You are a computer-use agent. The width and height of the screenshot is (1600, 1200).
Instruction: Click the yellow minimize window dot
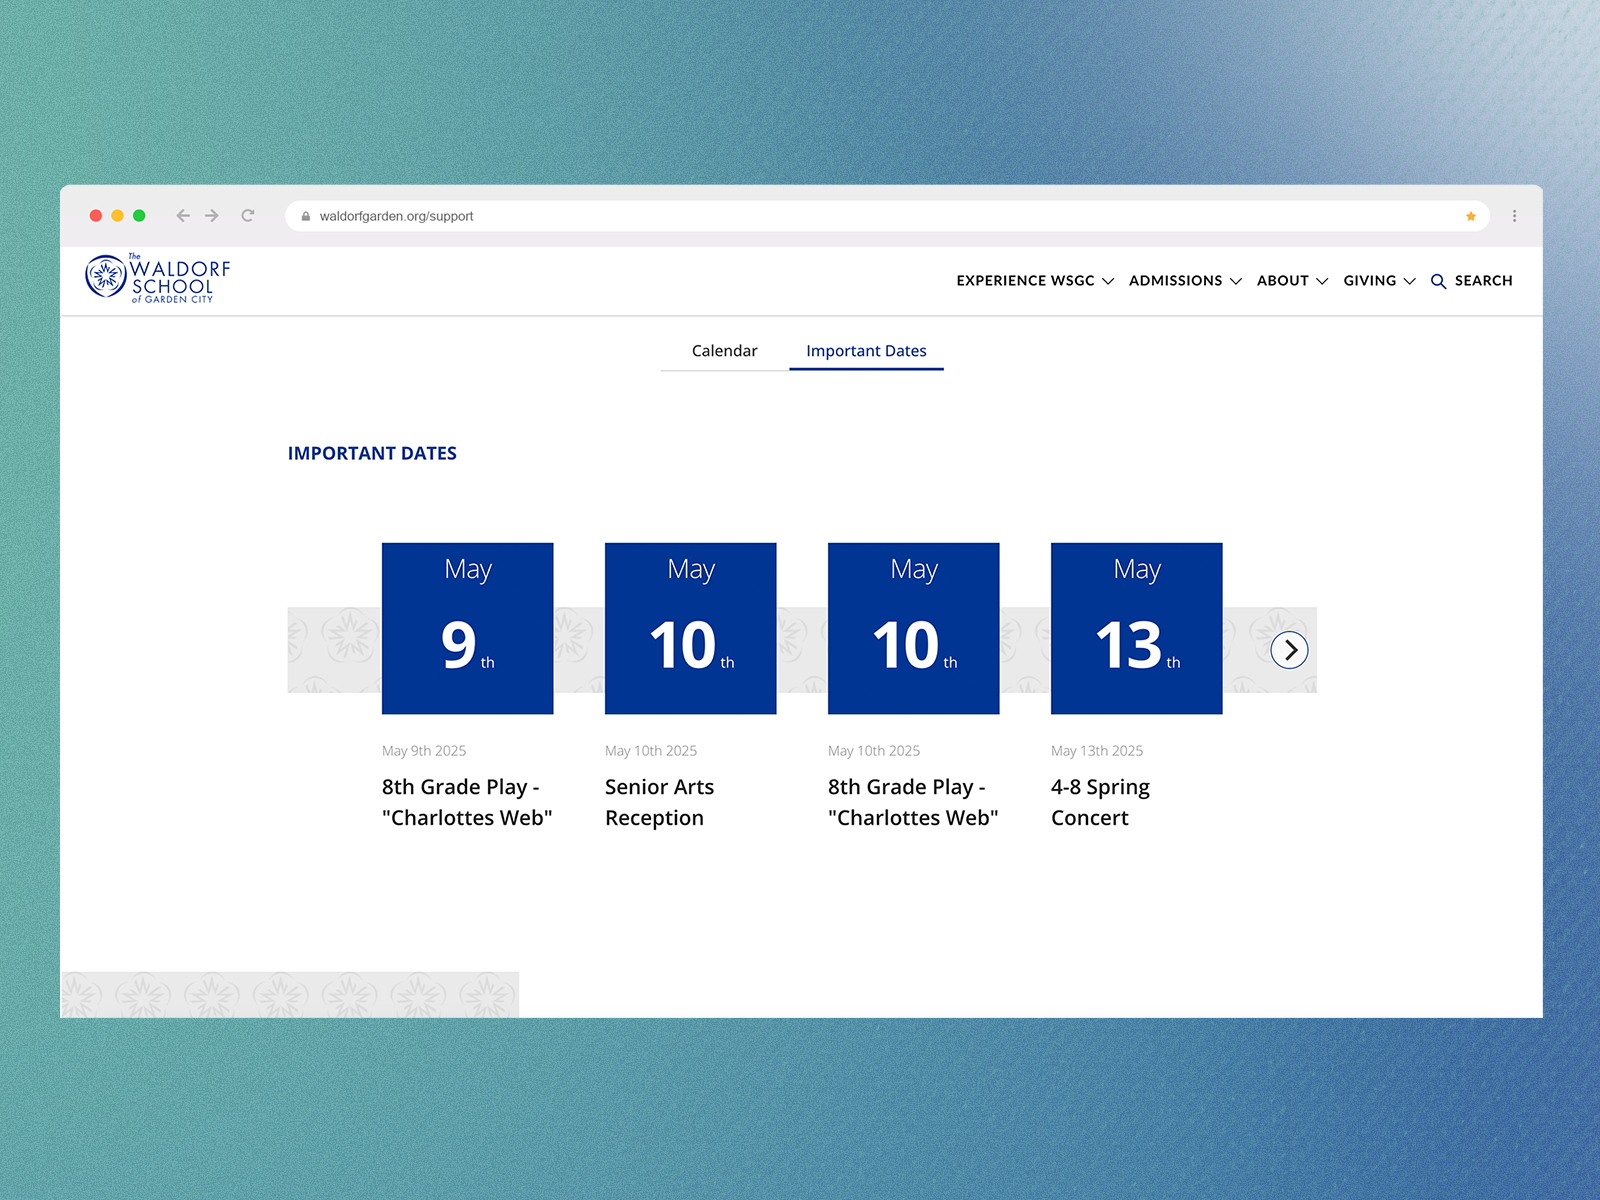click(x=118, y=216)
